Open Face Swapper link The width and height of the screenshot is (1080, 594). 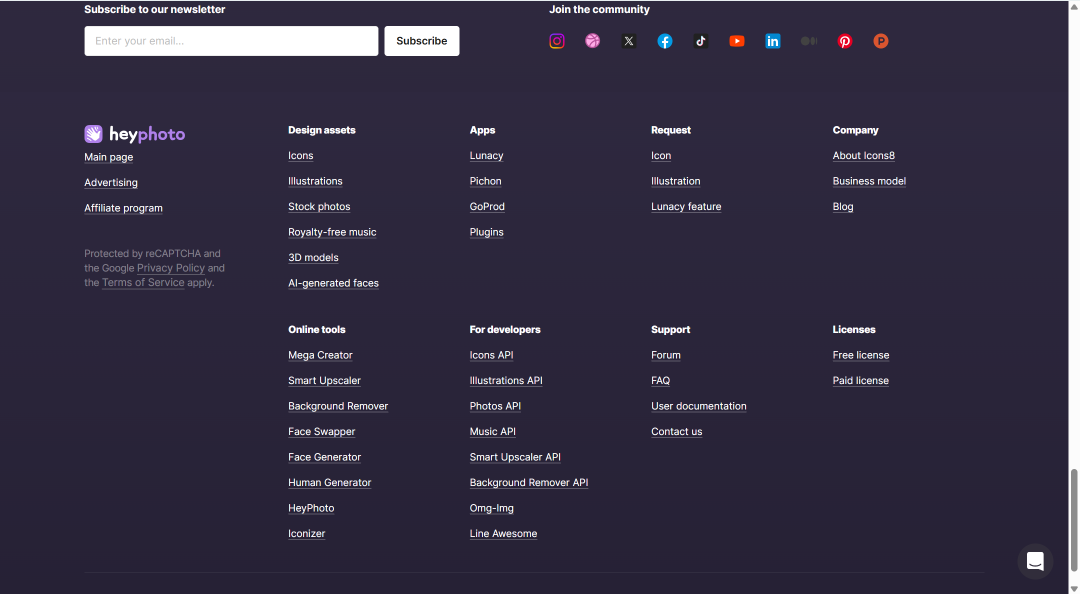click(322, 432)
